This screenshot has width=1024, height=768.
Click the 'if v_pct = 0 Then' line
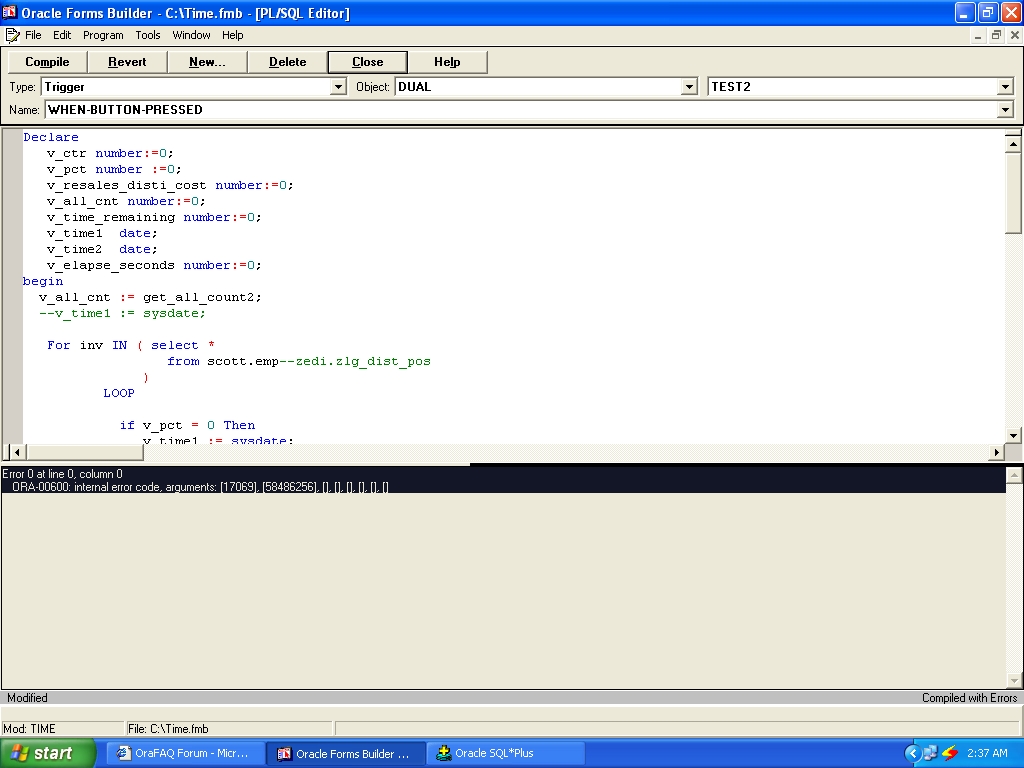(187, 425)
